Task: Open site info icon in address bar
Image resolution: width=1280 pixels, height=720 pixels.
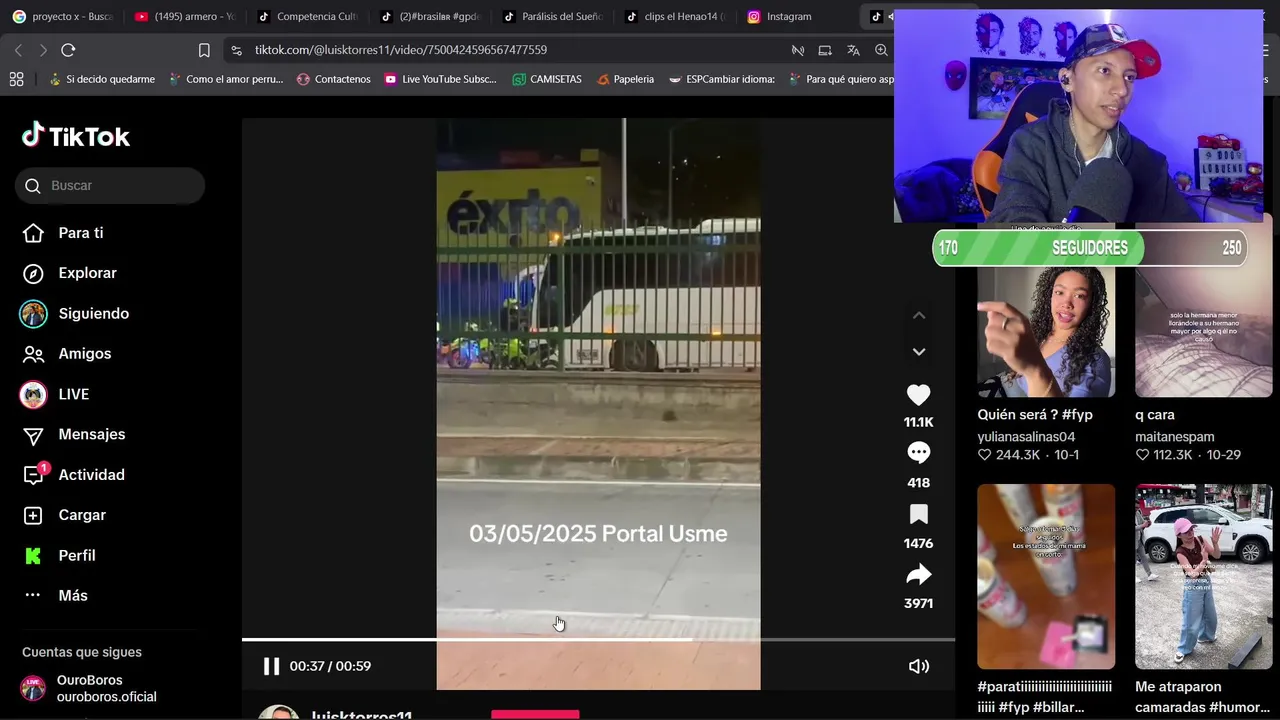Action: pos(236,50)
